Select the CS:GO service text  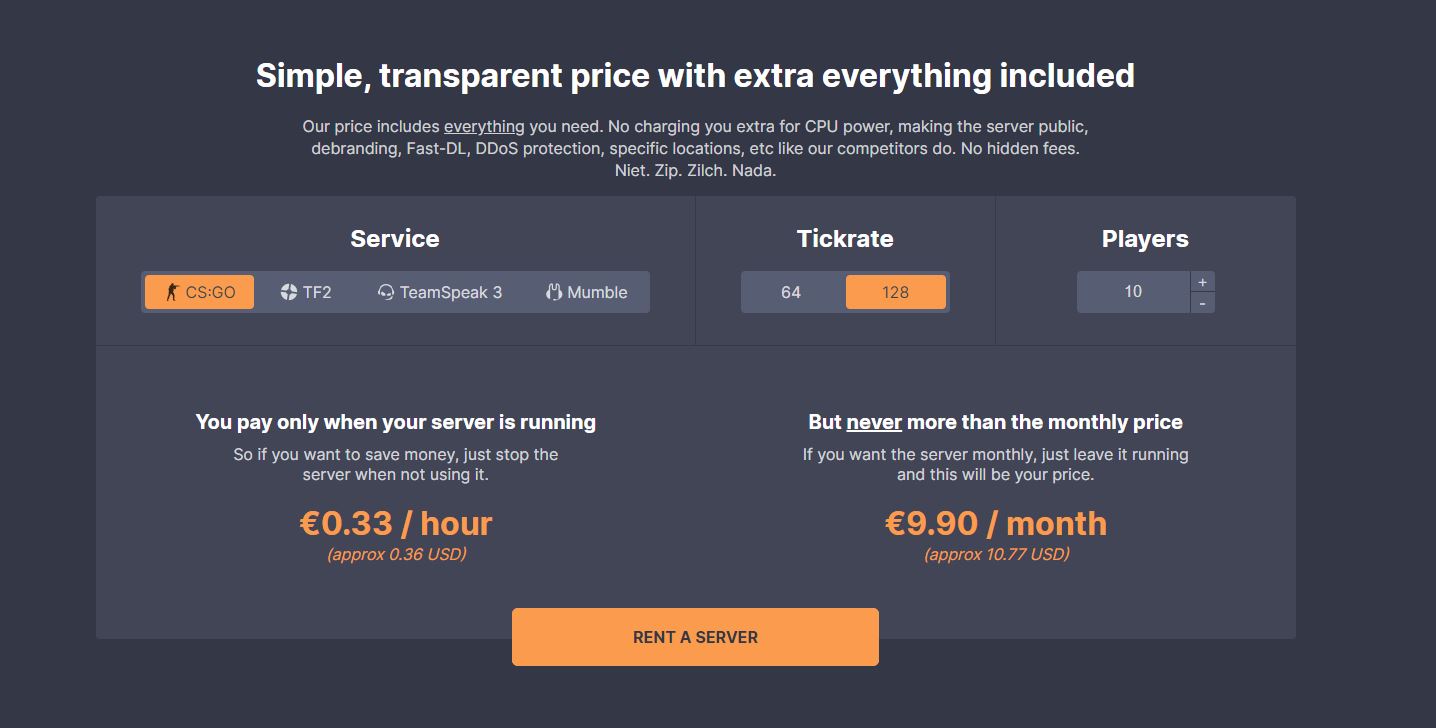(x=210, y=292)
